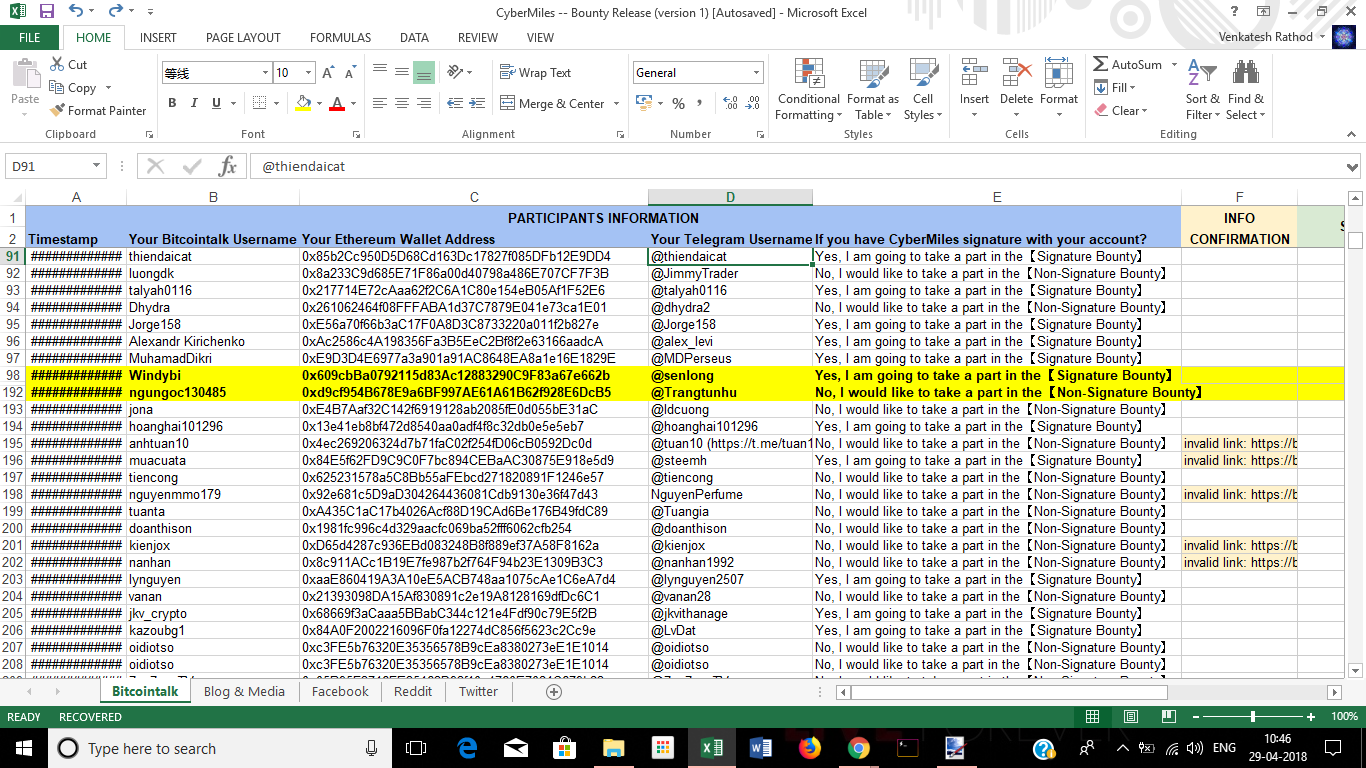
Task: Expand the formula bar
Action: click(1352, 167)
